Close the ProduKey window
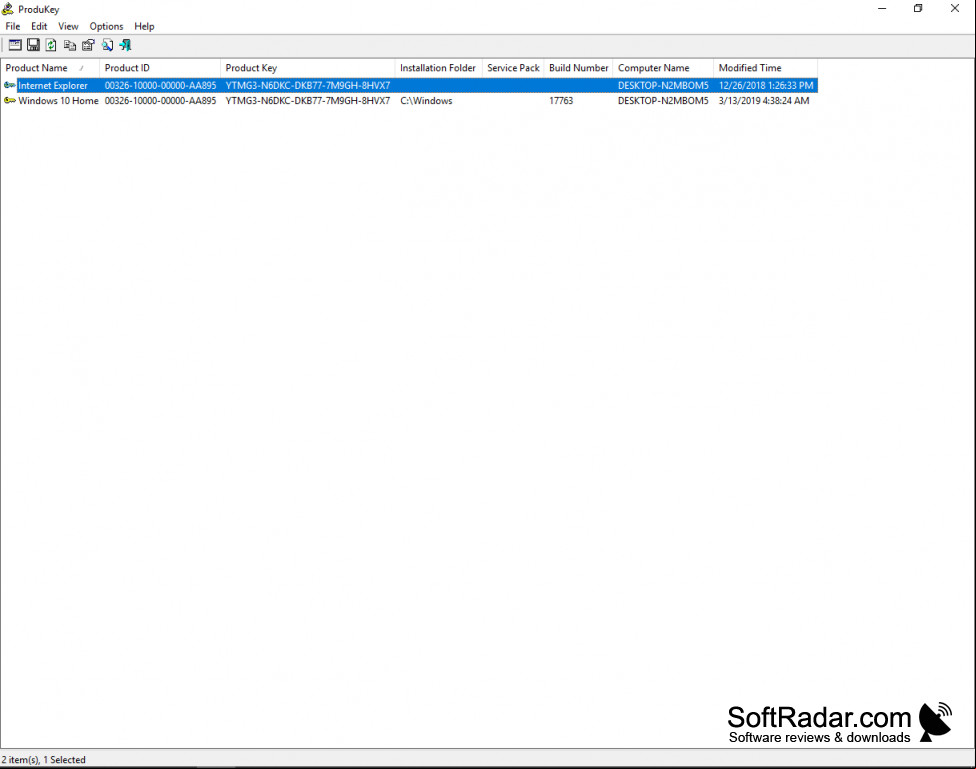This screenshot has height=769, width=976. pyautogui.click(x=955, y=9)
